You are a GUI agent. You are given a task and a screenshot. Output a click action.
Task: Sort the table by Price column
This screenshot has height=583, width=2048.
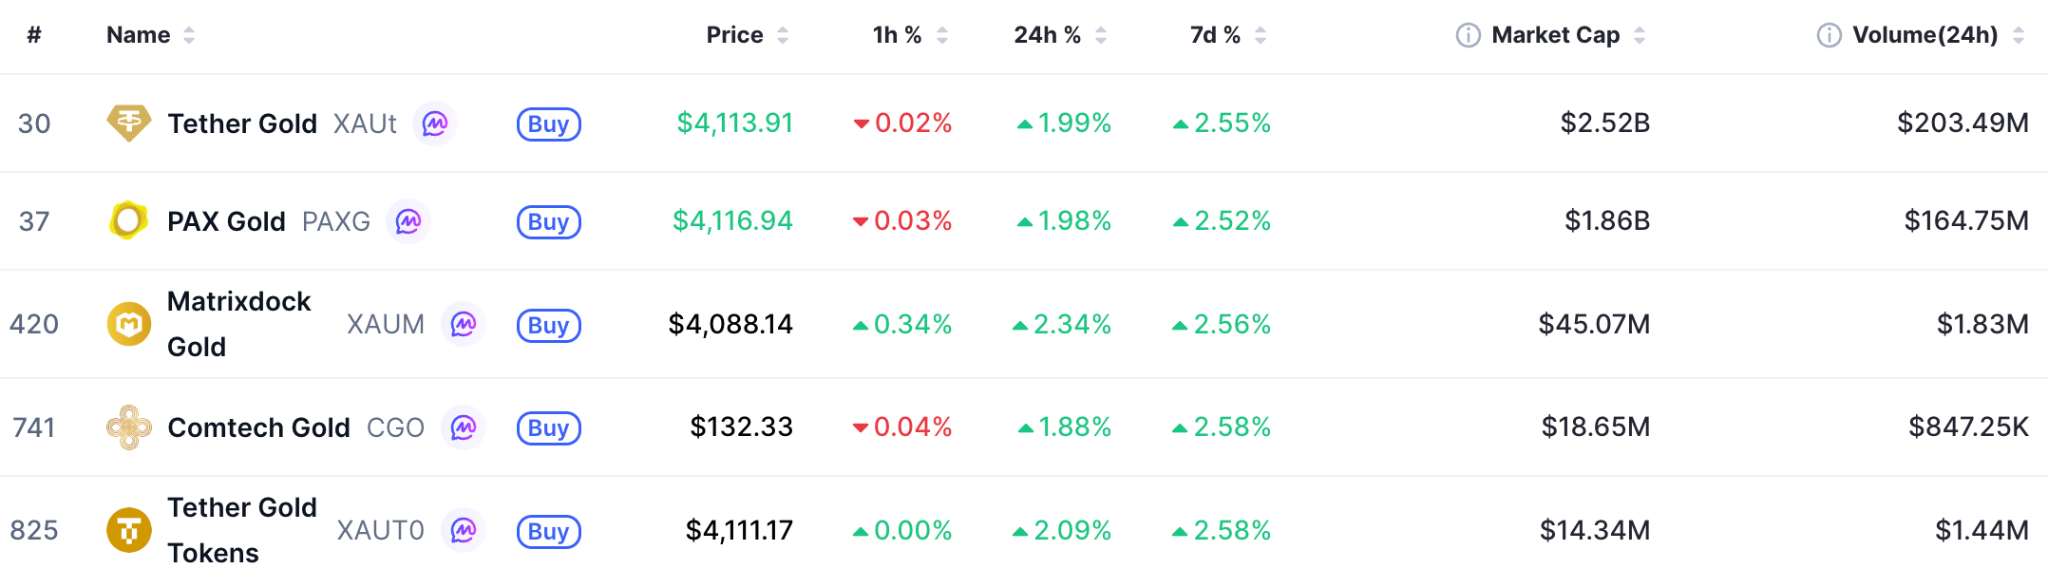coord(746,35)
